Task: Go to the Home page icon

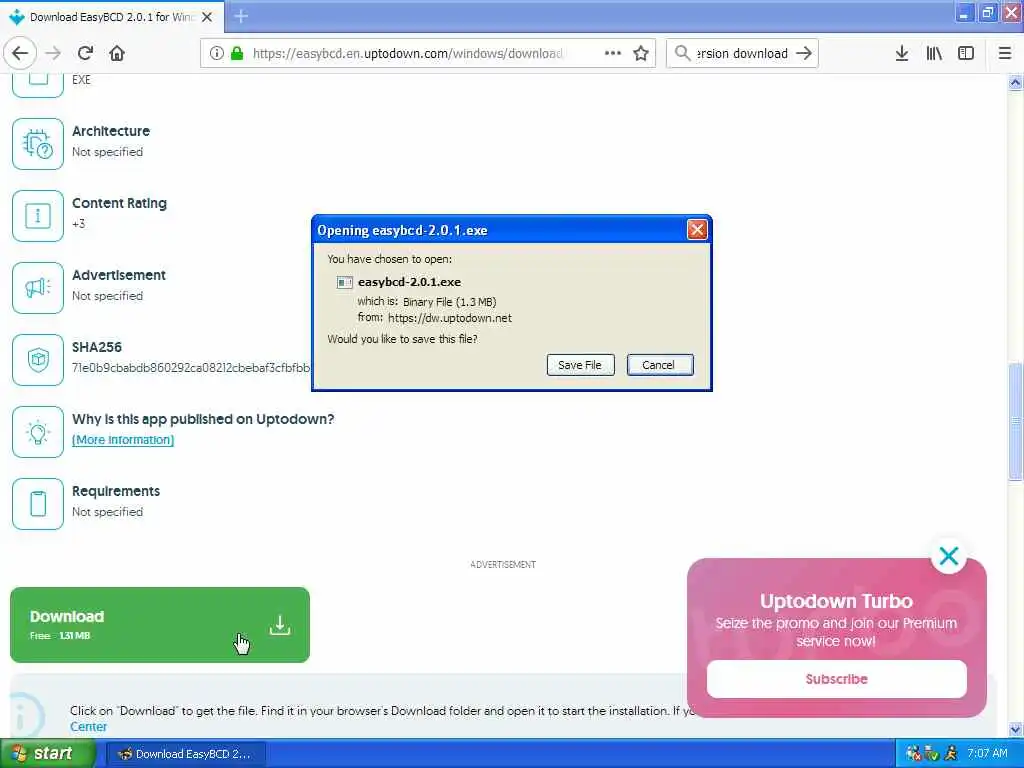Action: [x=117, y=53]
